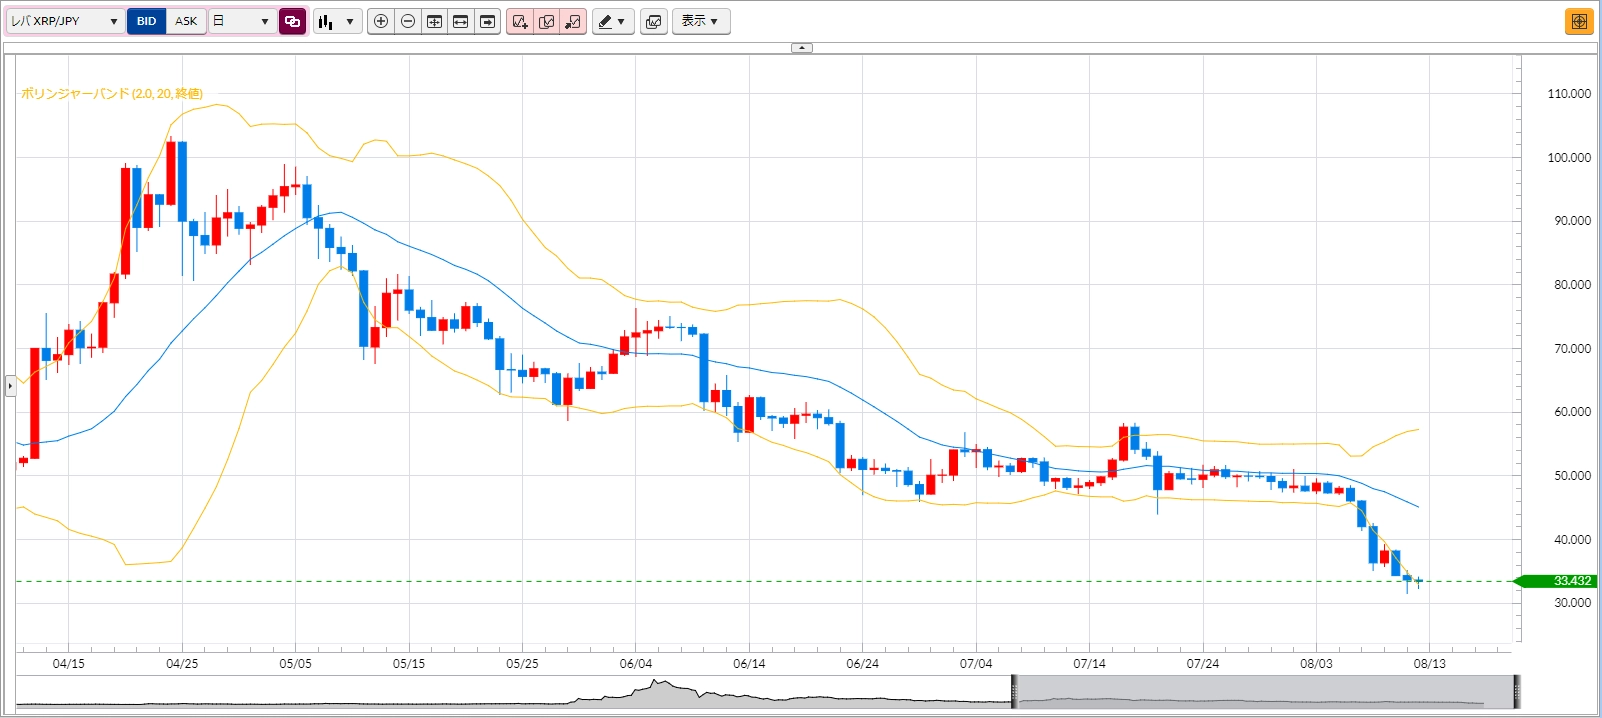Image resolution: width=1602 pixels, height=718 pixels.
Task: Collapse the toolbar using top center arrow
Action: (x=802, y=47)
